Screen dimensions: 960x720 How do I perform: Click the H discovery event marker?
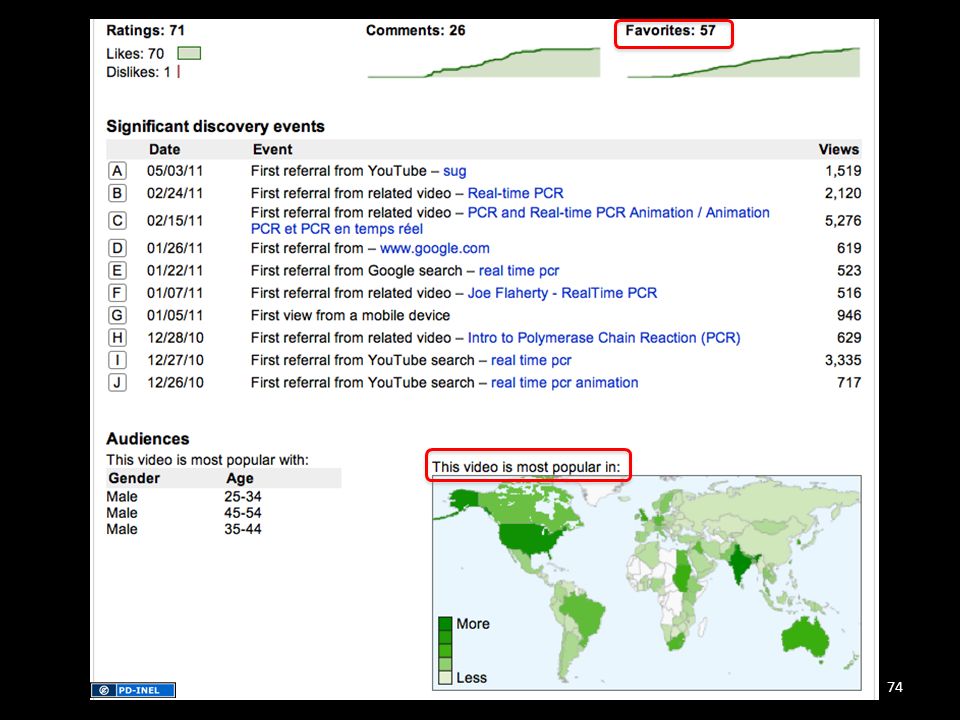pyautogui.click(x=117, y=338)
